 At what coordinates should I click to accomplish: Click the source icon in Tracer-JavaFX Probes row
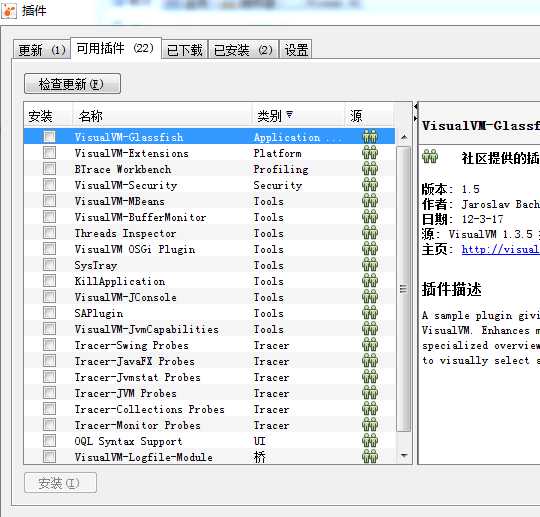click(370, 361)
